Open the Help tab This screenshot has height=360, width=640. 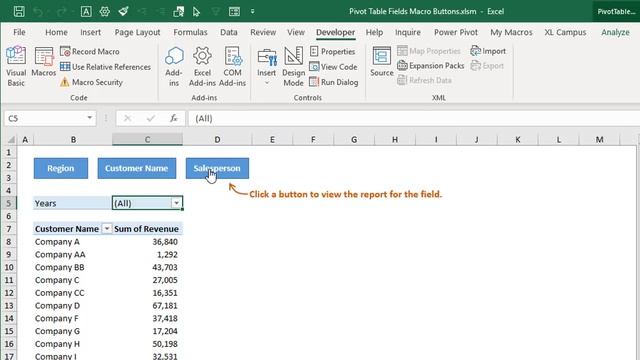click(374, 32)
